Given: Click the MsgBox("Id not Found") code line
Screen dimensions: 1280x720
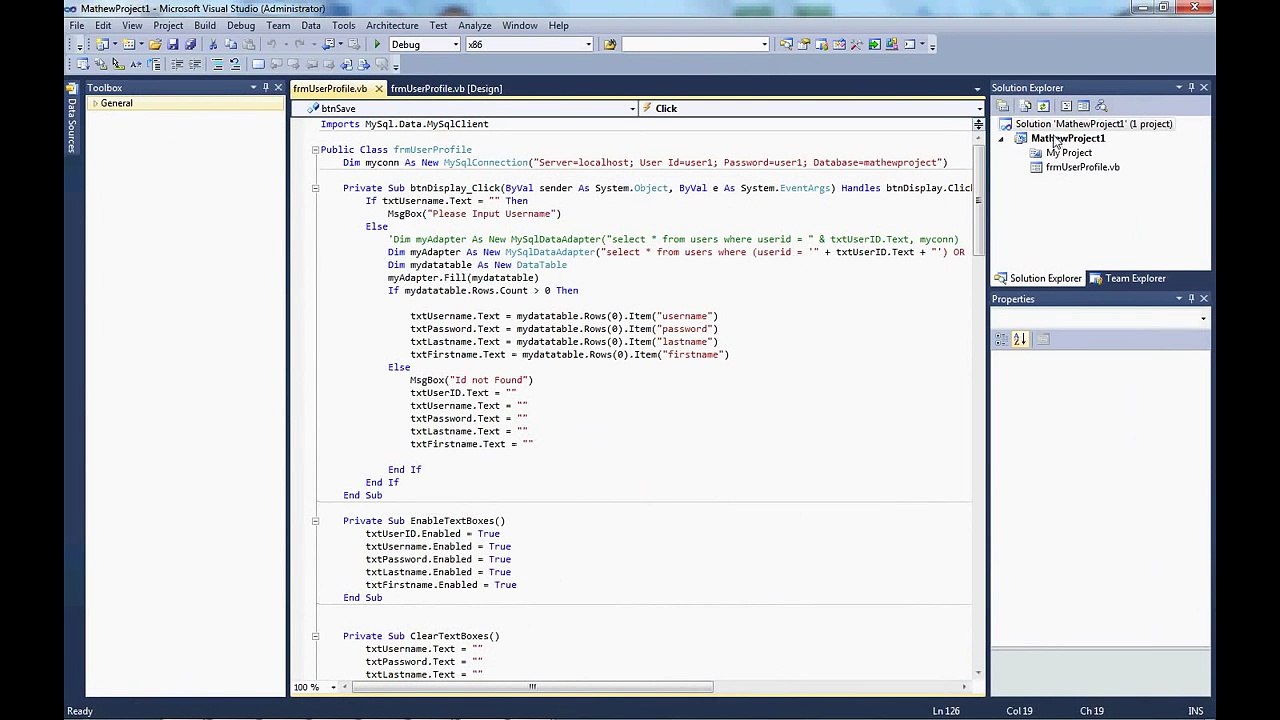Looking at the screenshot, I should pos(471,380).
